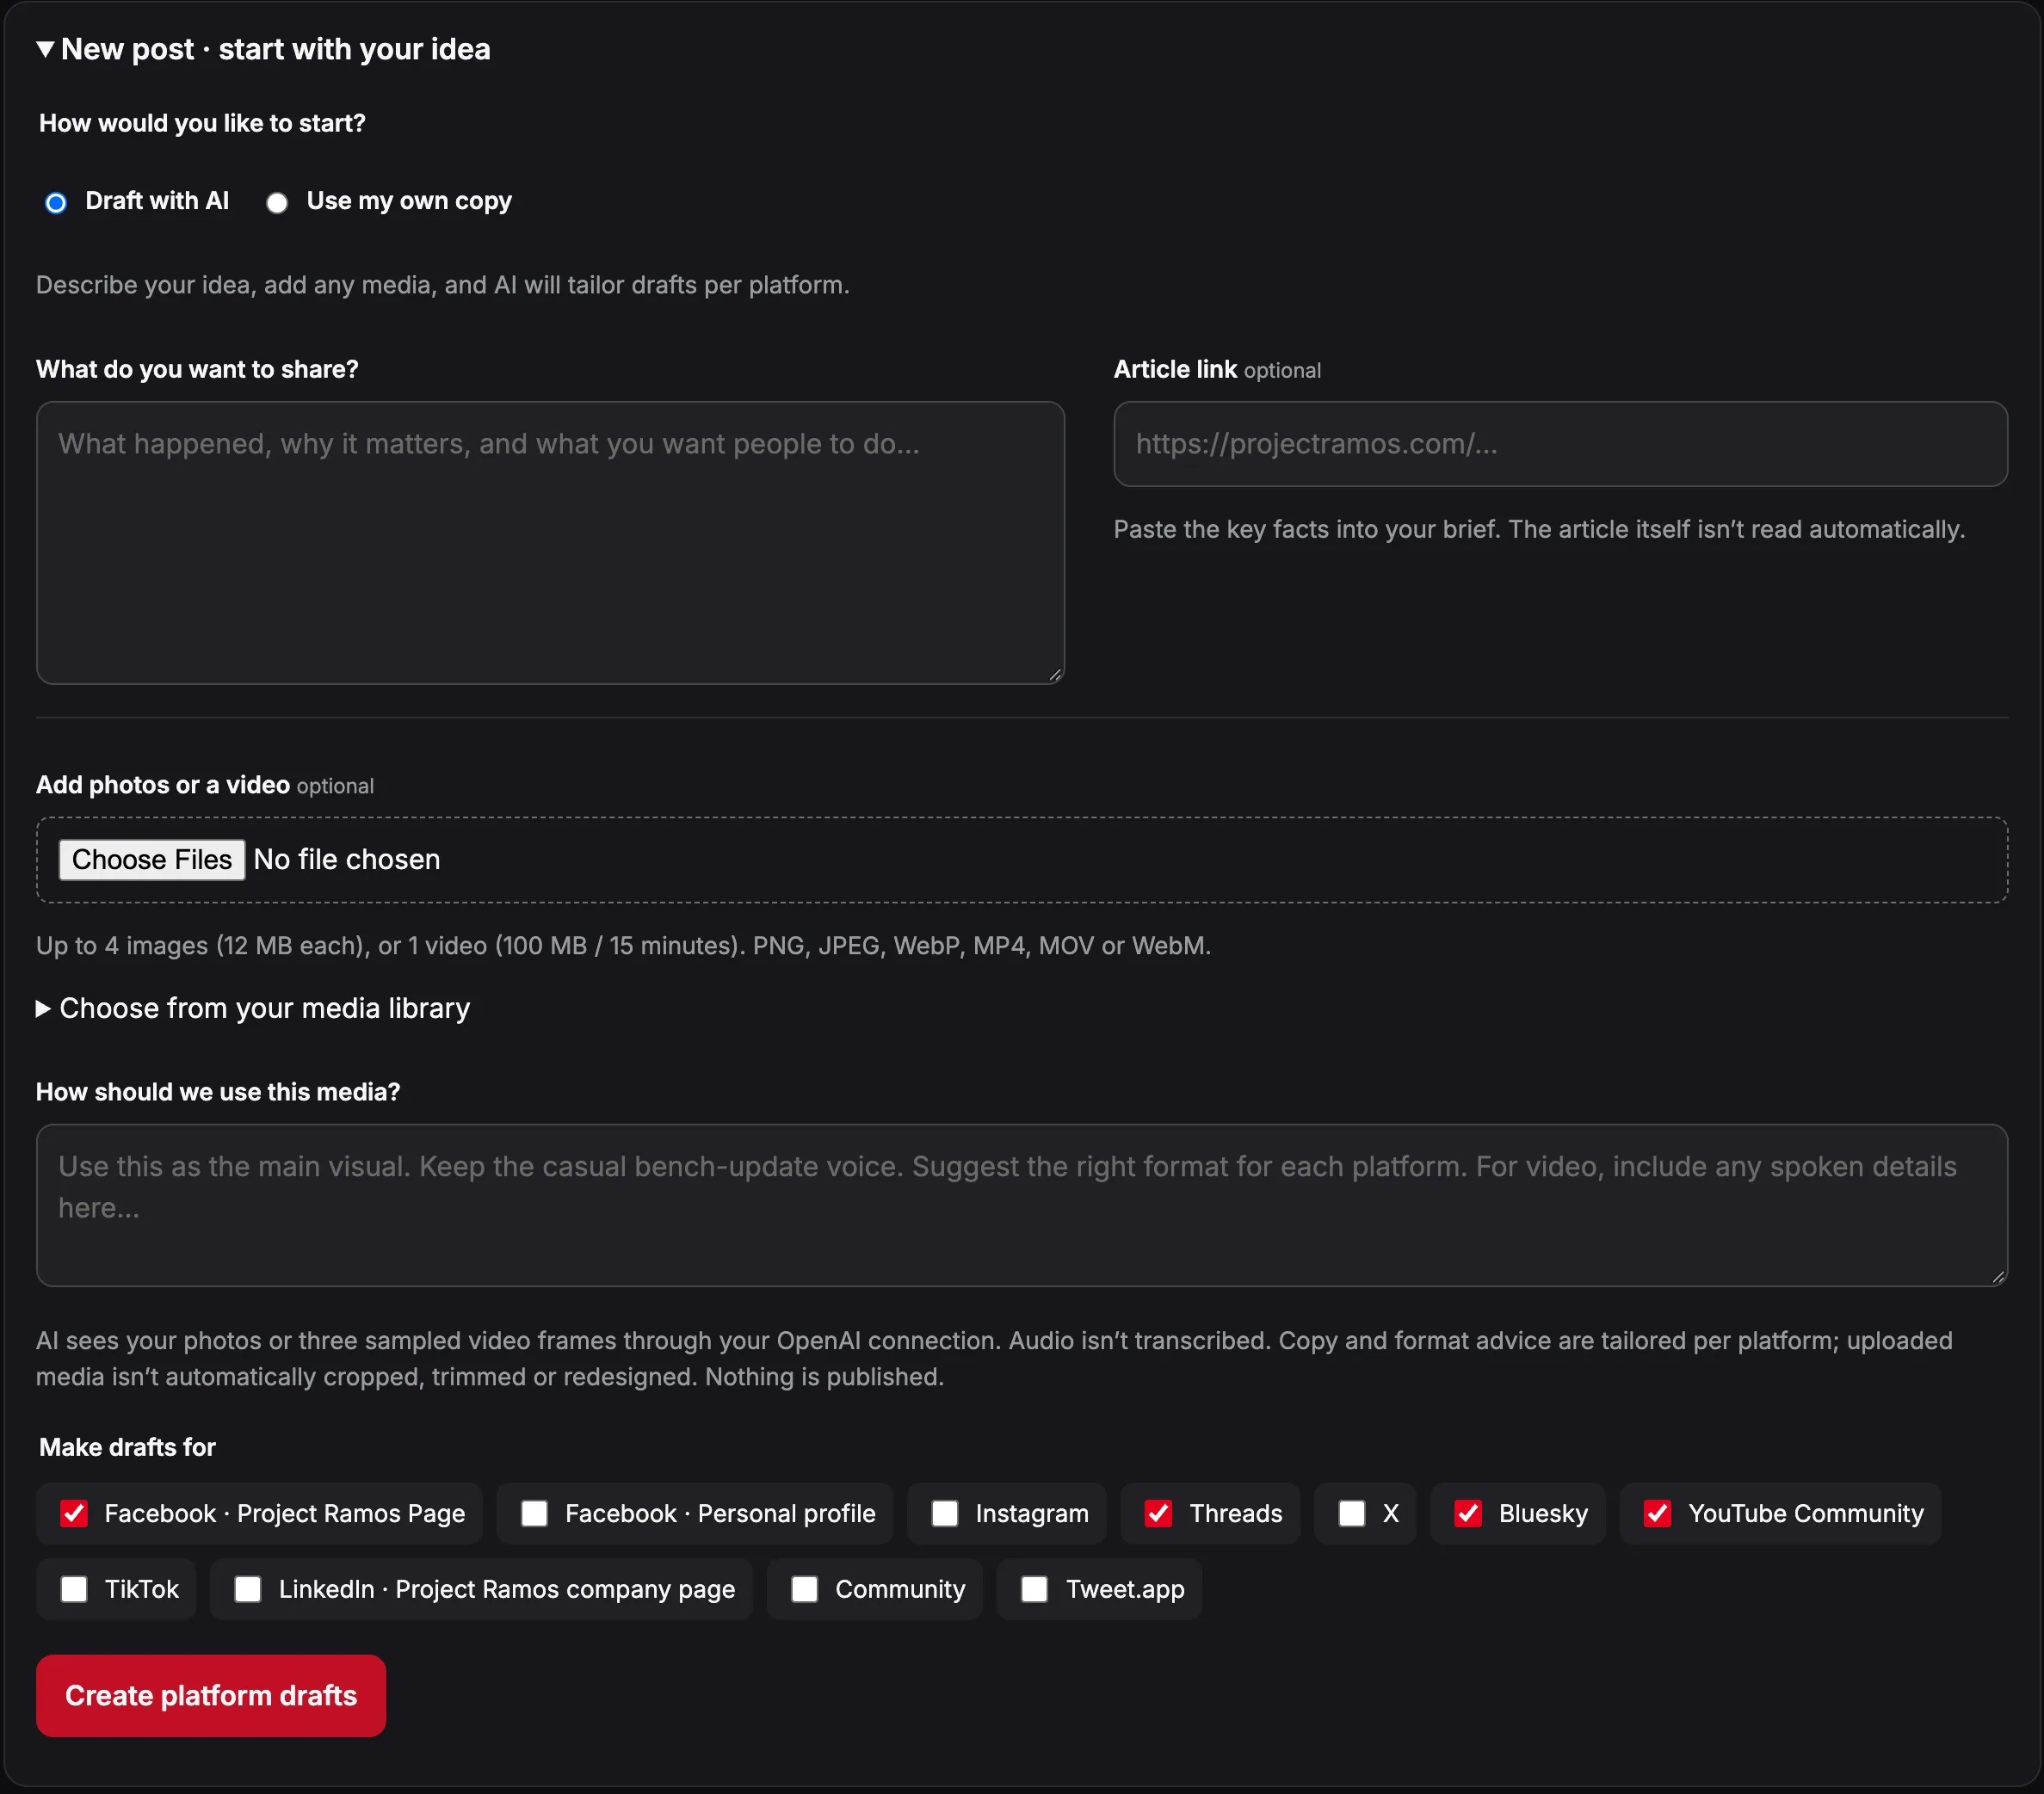Image resolution: width=2044 pixels, height=1794 pixels.
Task: Click the 'Make drafts for' label
Action: [x=127, y=1447]
